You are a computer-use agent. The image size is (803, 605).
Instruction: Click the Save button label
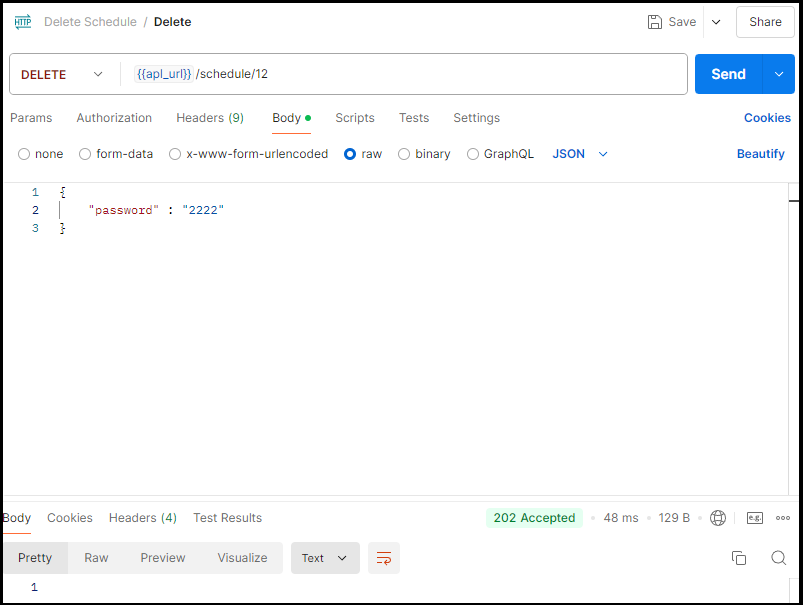coord(682,22)
